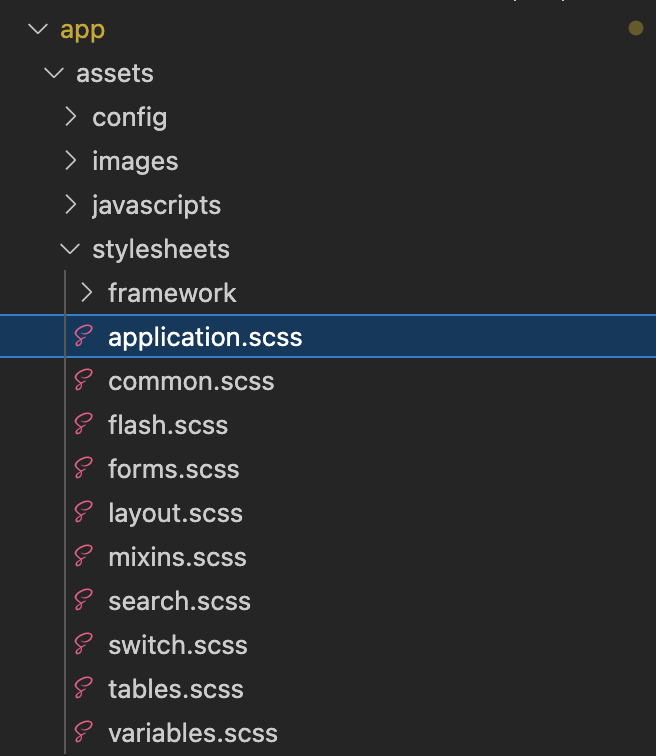The image size is (656, 756).
Task: Click the Sass icon beside search.scss
Action: coord(84,601)
